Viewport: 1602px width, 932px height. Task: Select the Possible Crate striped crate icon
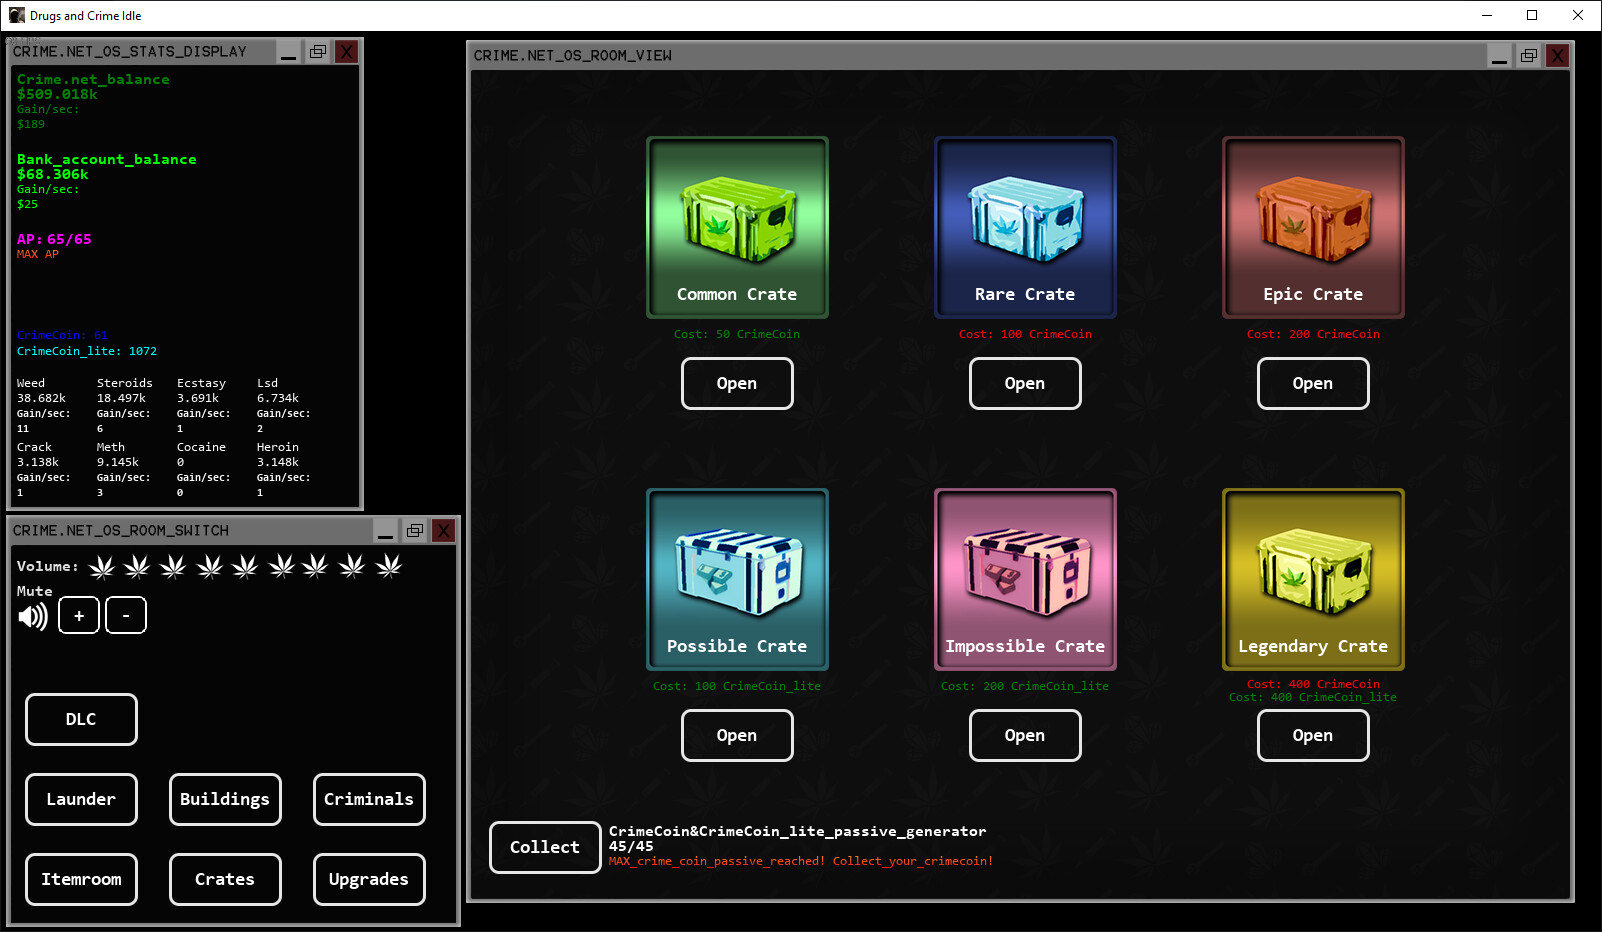click(737, 572)
